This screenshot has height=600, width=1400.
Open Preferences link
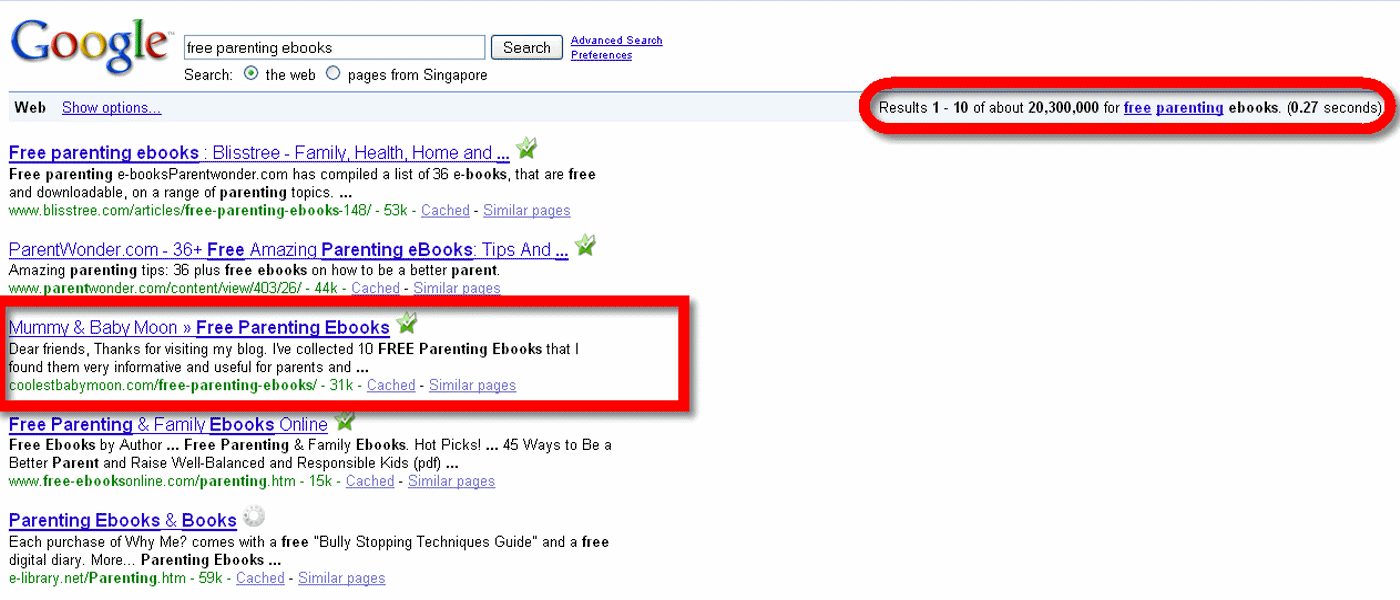(601, 55)
